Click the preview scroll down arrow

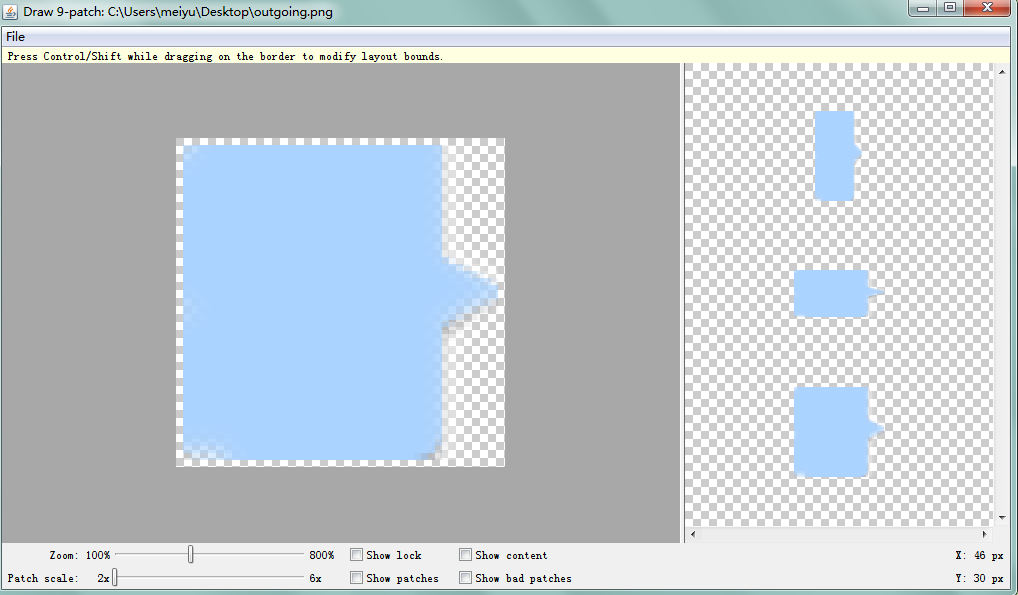1002,518
